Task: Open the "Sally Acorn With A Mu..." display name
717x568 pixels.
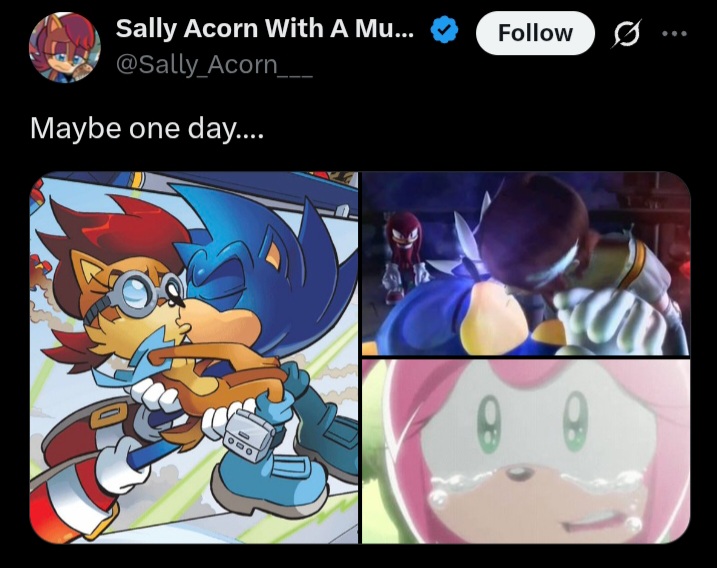Action: tap(265, 28)
